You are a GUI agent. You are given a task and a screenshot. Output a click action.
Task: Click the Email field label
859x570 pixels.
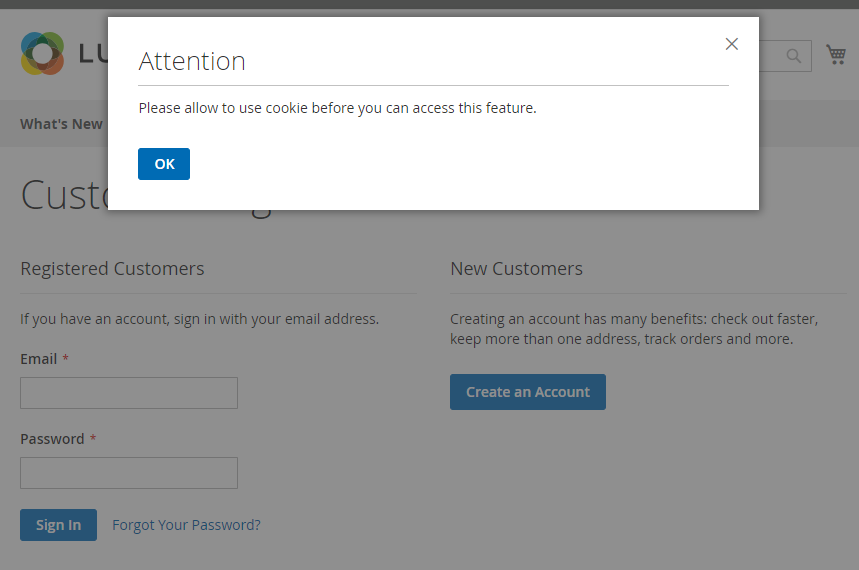coord(39,359)
